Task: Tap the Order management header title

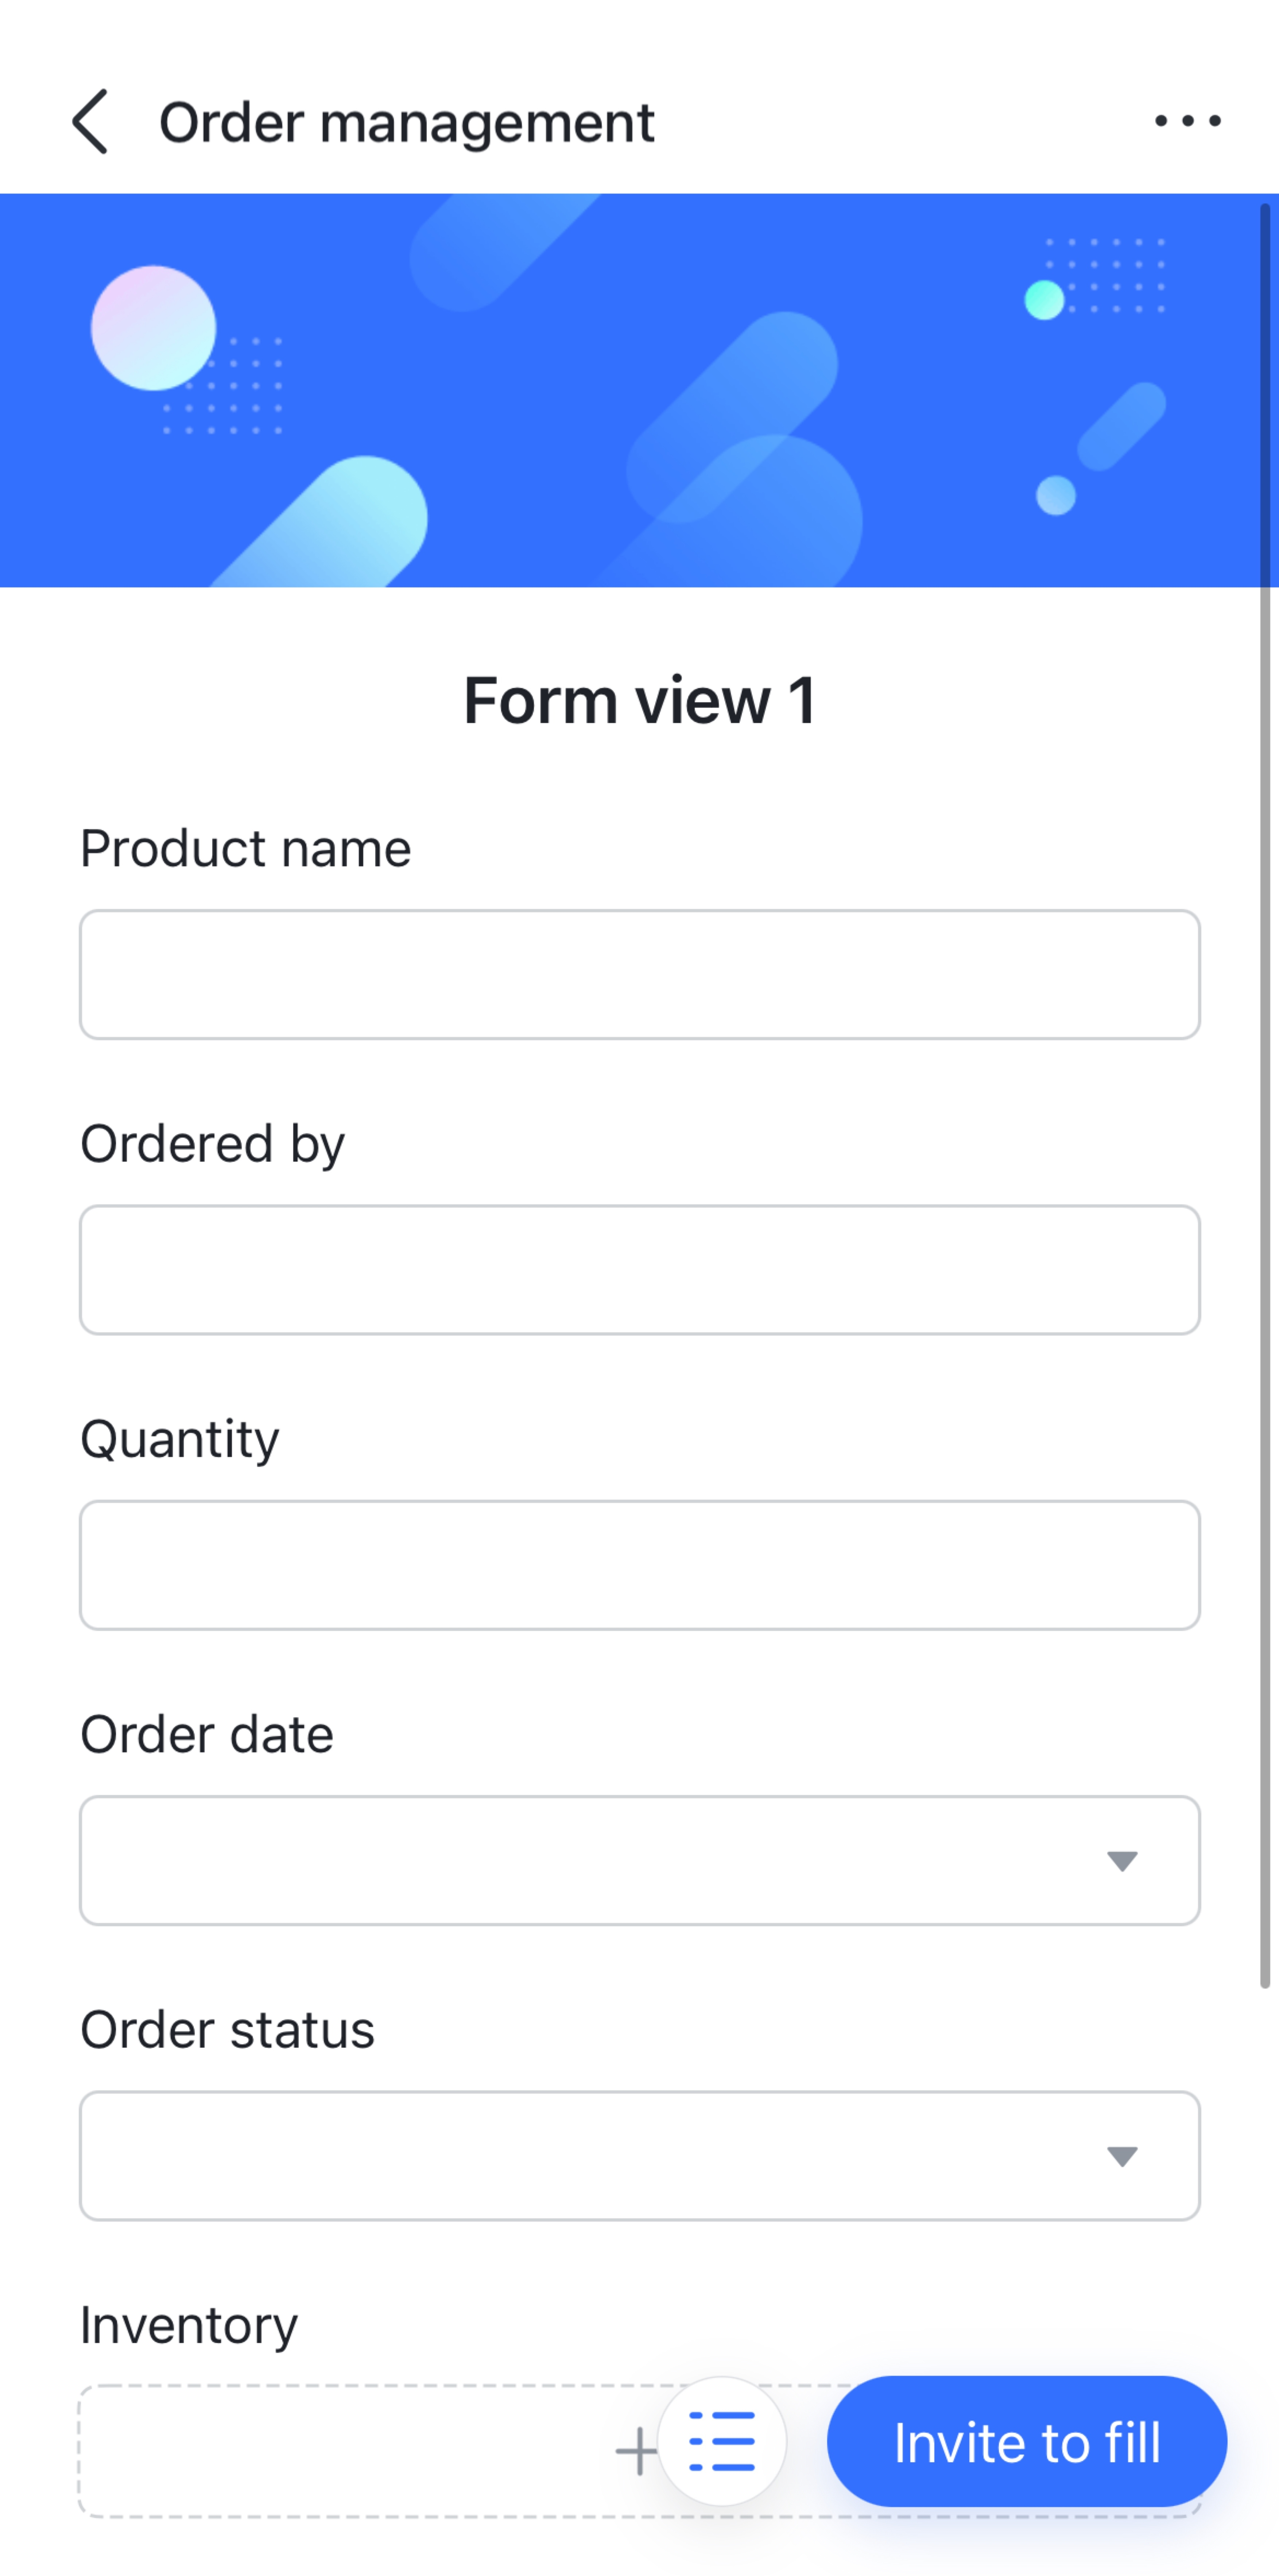Action: pos(406,123)
